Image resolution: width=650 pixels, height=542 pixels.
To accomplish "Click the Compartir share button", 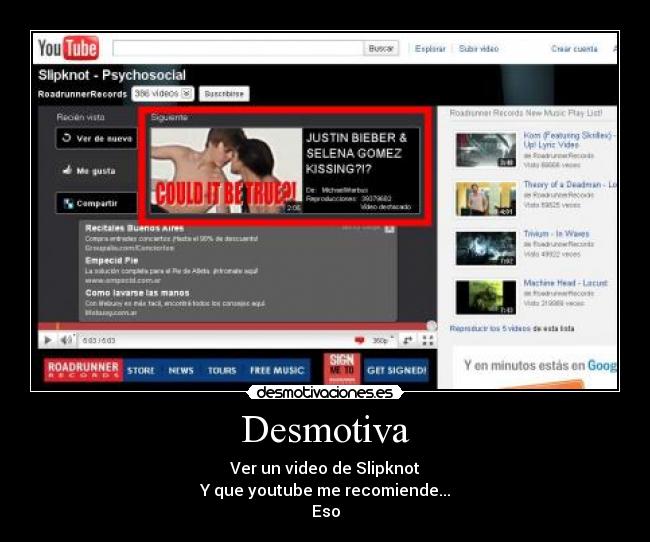I will (x=97, y=203).
